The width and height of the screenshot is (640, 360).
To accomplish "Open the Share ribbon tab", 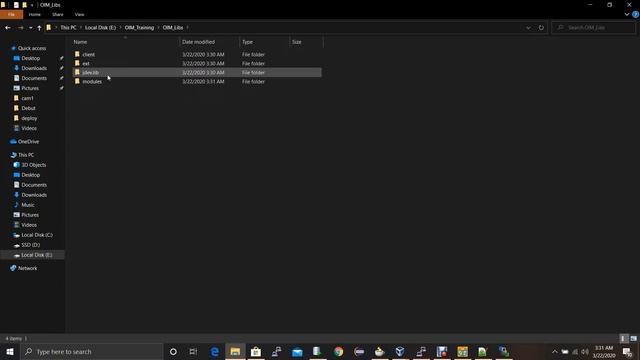I will 58,14.
